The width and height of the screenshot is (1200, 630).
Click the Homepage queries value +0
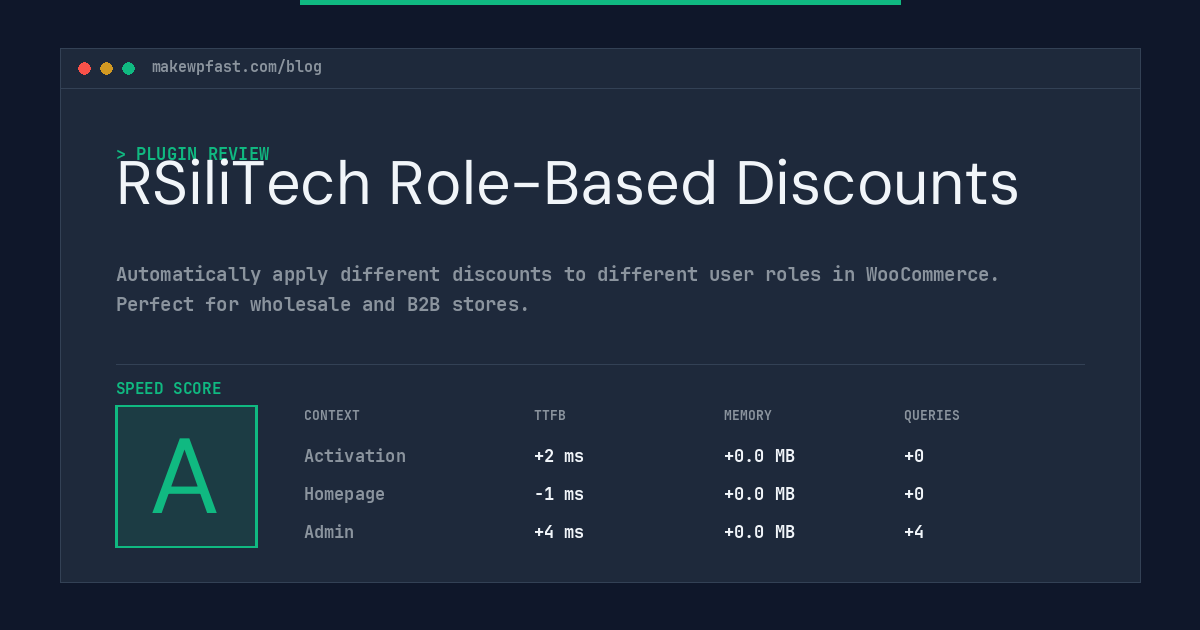914,494
